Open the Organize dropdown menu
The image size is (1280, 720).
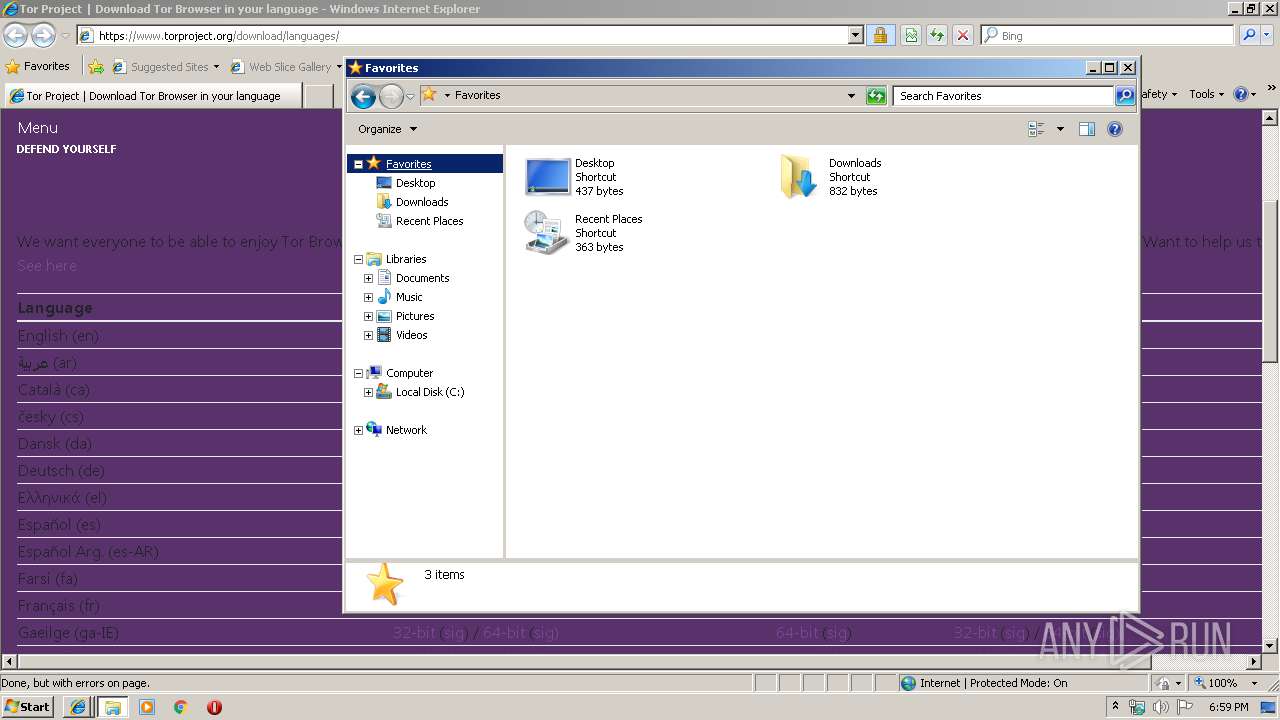pos(388,129)
